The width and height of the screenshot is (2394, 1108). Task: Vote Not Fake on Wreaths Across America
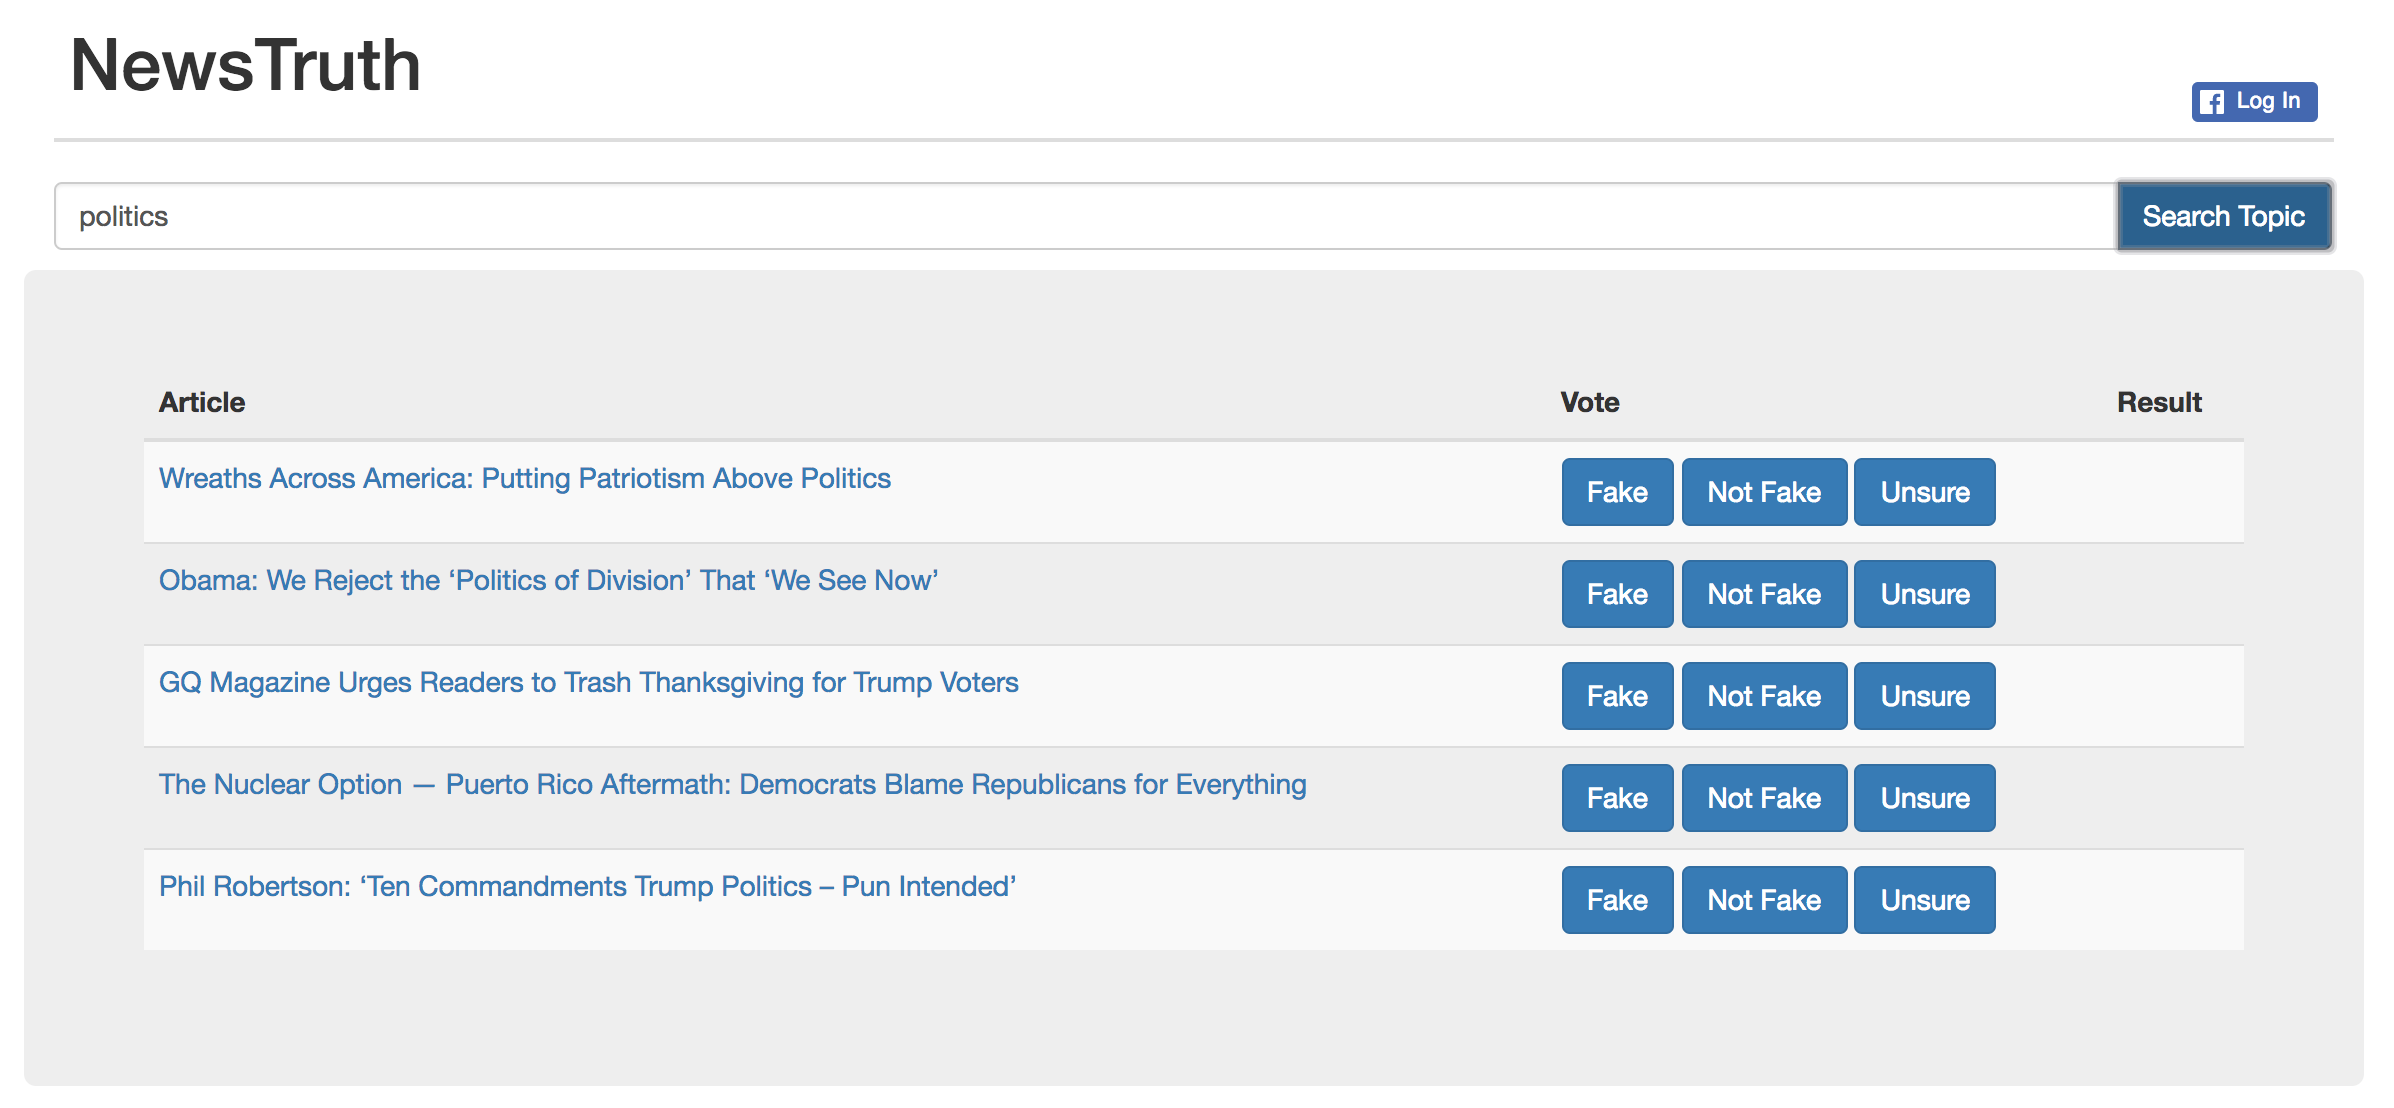[x=1763, y=492]
